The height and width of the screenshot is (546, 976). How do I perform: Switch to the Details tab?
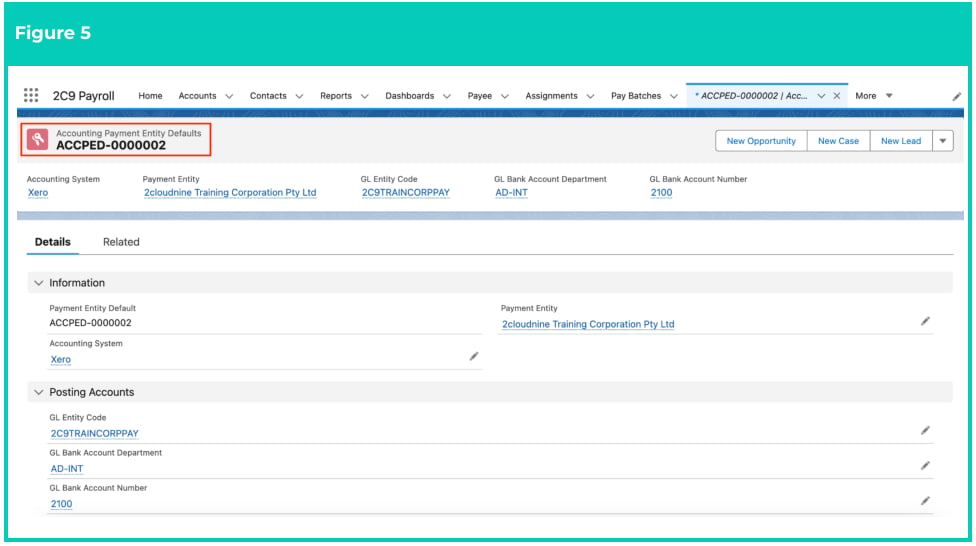point(52,242)
